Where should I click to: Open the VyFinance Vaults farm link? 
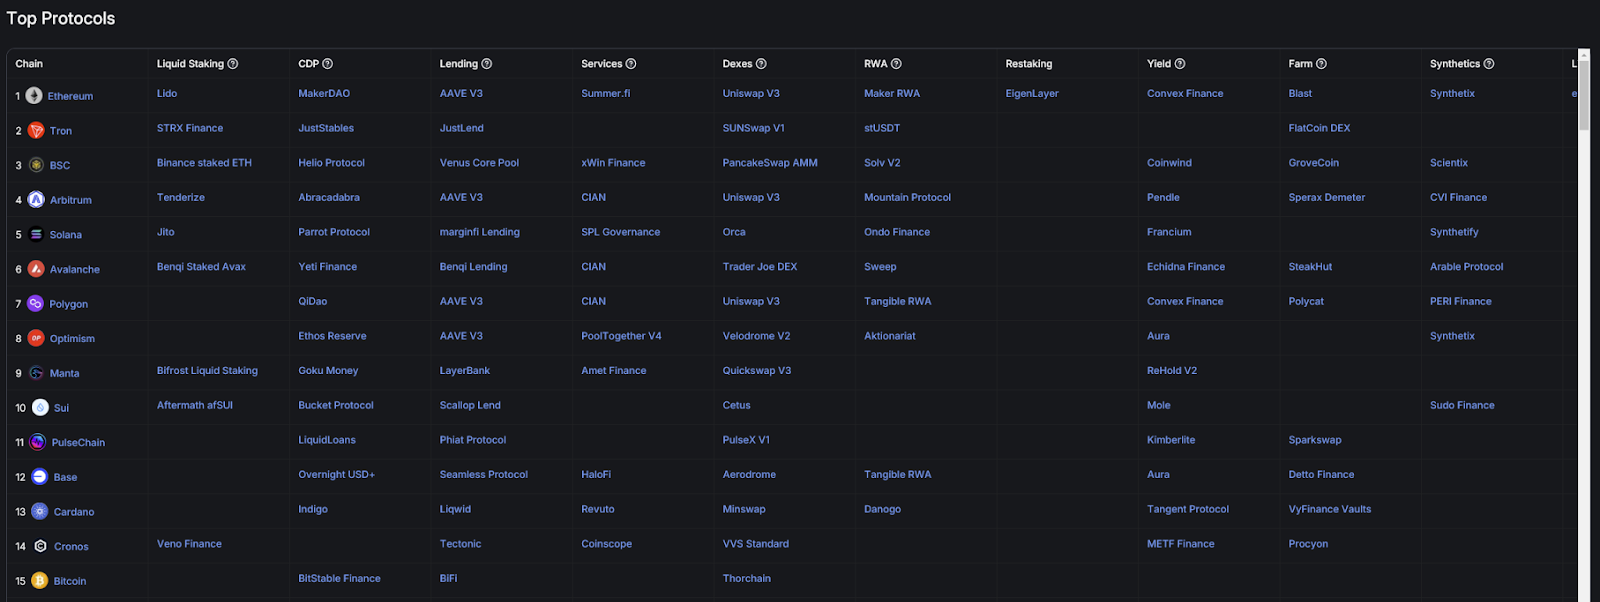(1330, 509)
